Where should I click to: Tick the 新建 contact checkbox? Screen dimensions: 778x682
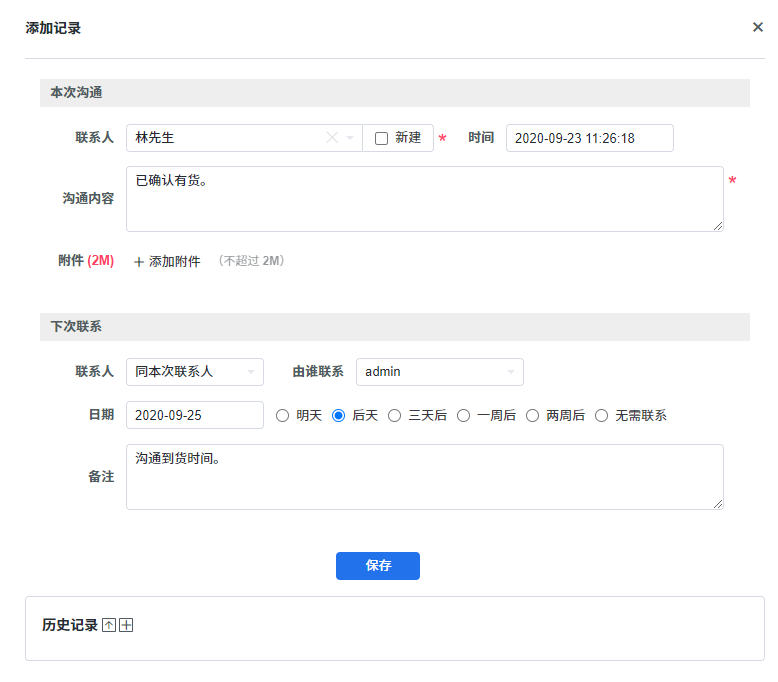point(381,138)
